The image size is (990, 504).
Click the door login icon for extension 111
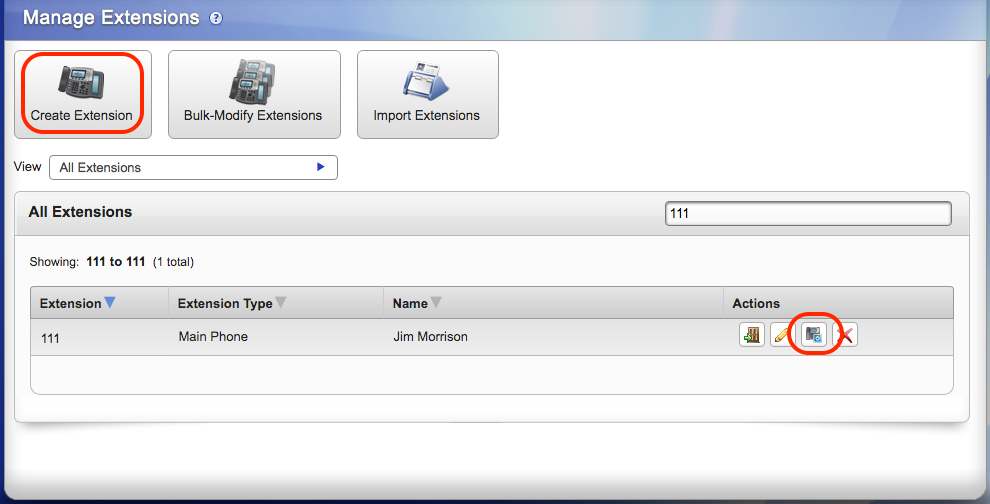pos(752,335)
